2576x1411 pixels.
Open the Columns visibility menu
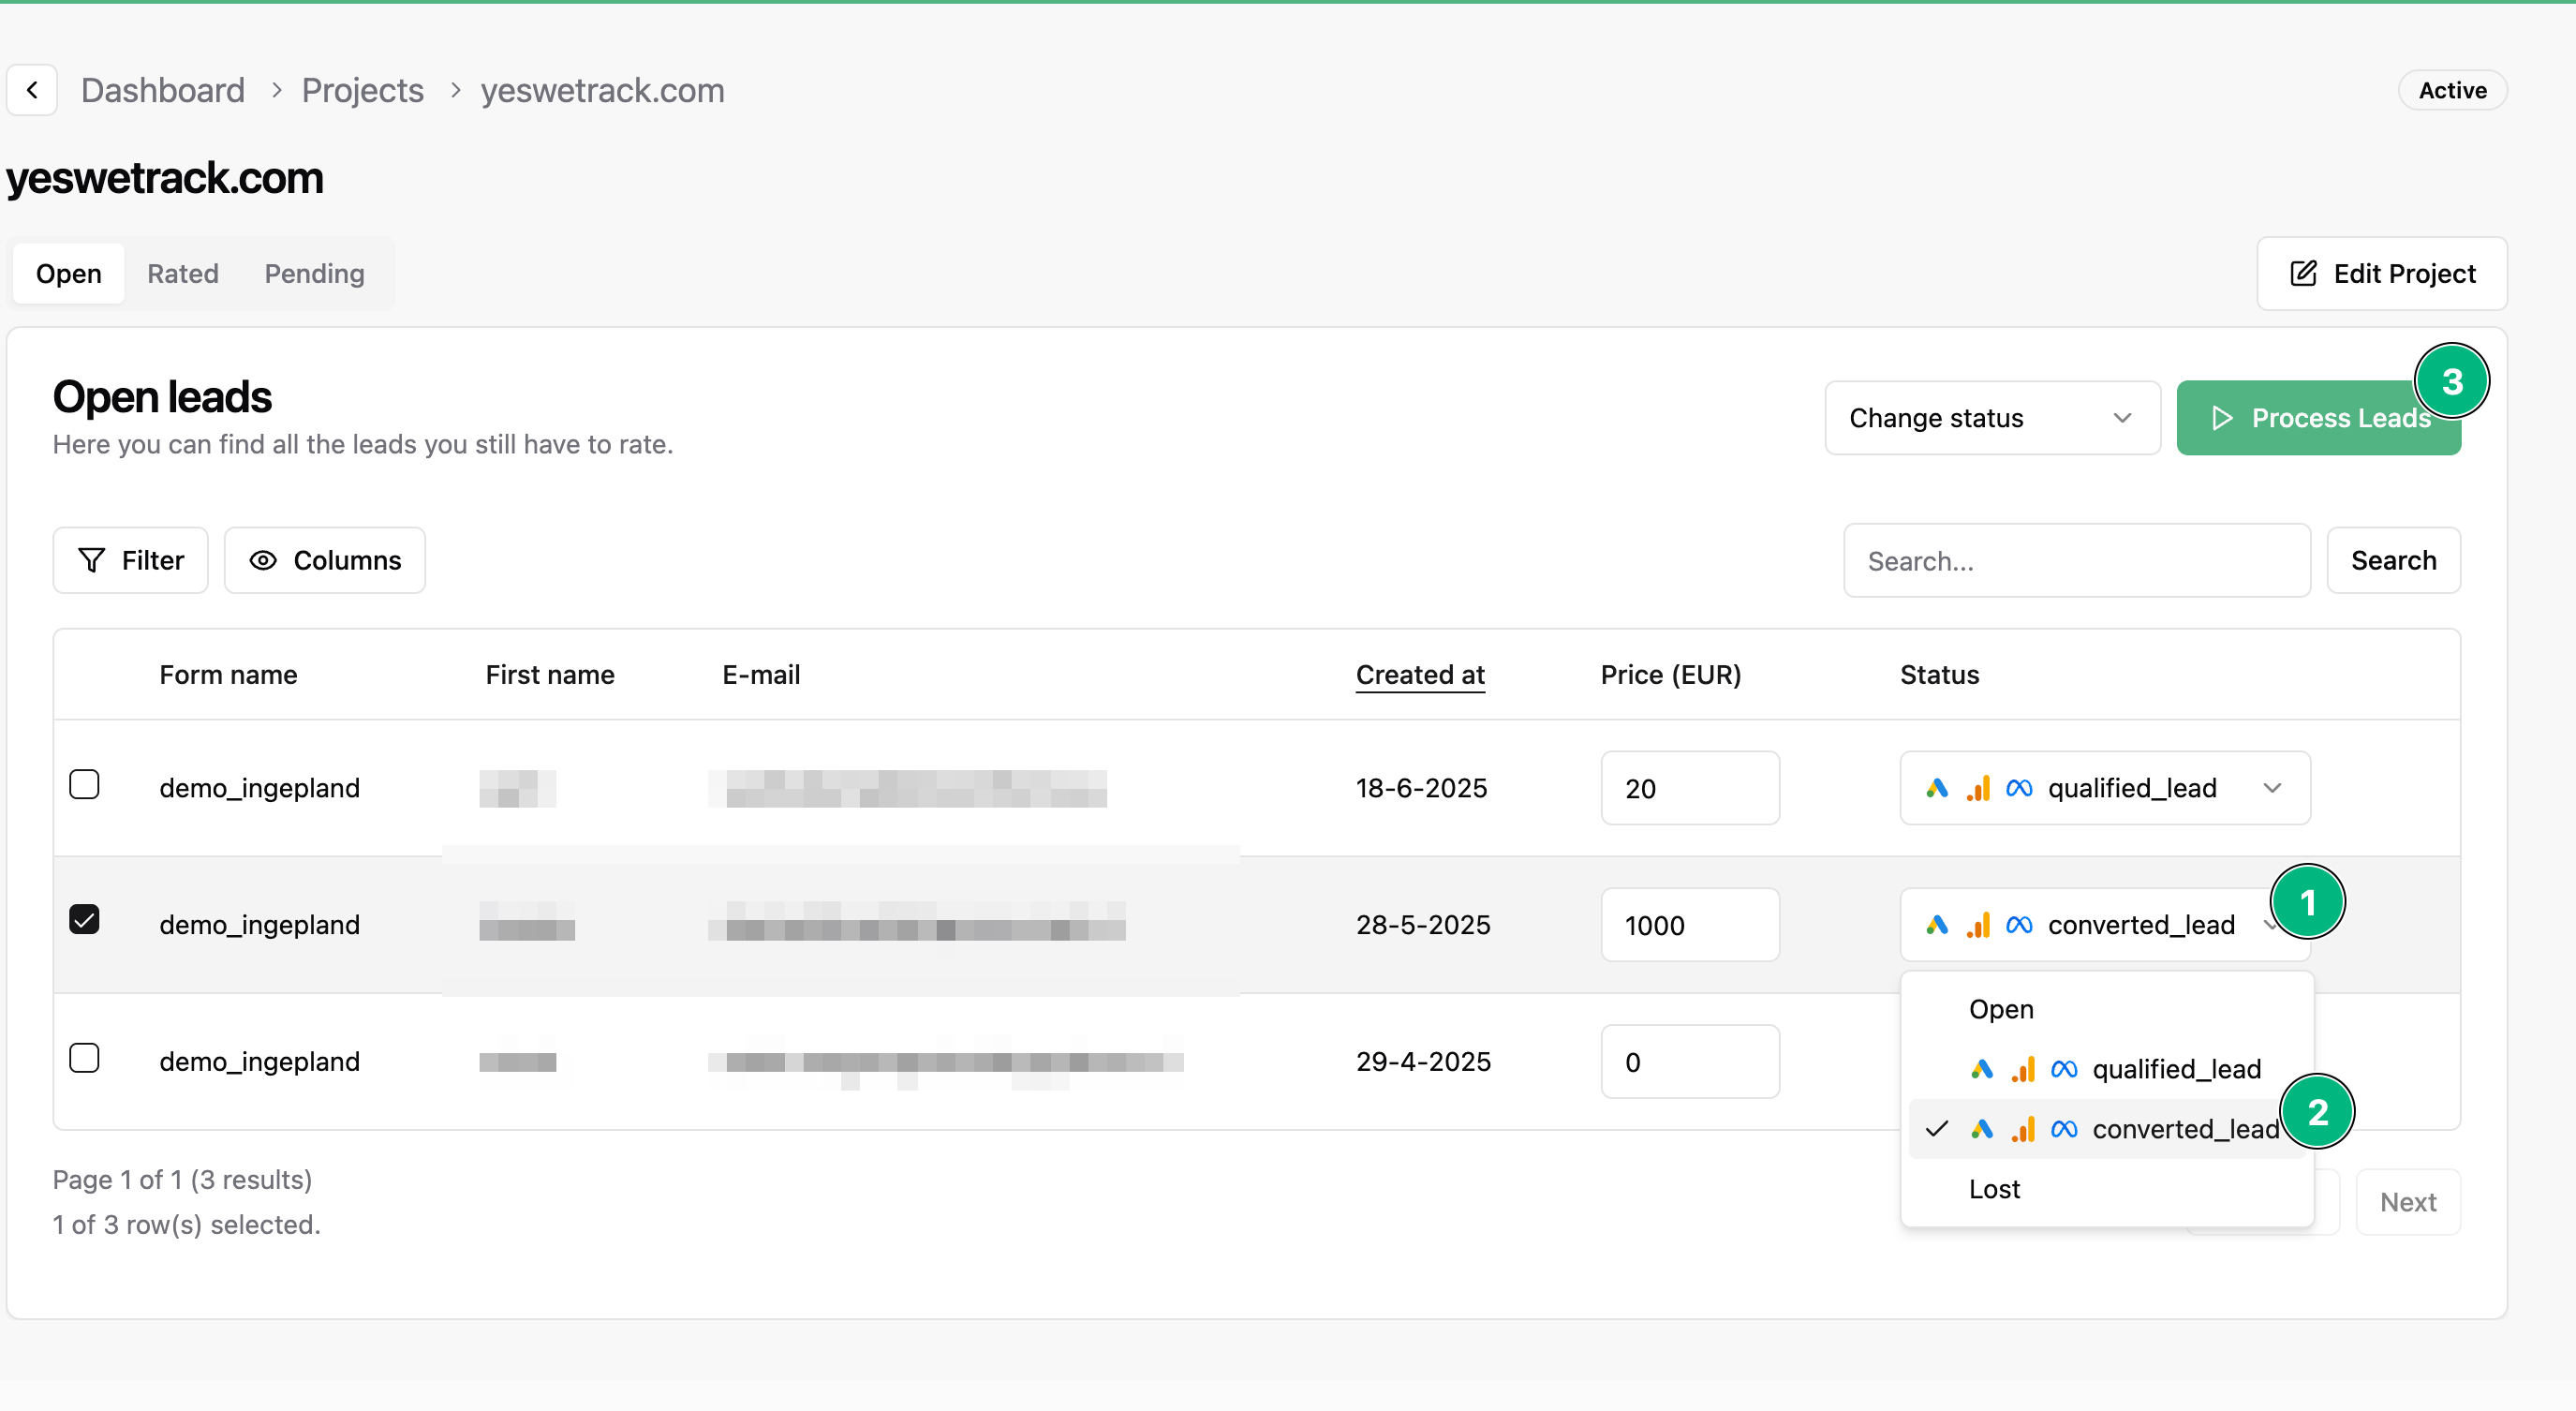click(x=324, y=560)
